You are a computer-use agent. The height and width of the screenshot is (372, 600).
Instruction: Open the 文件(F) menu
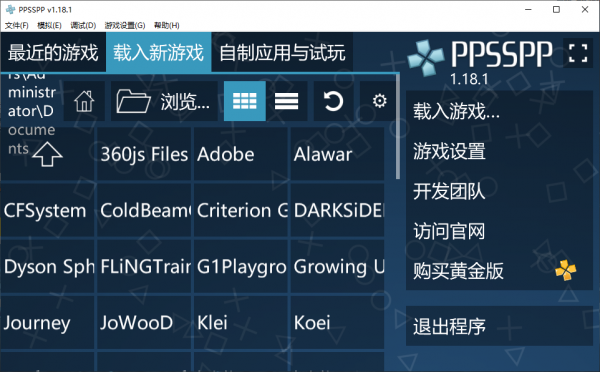[x=16, y=25]
